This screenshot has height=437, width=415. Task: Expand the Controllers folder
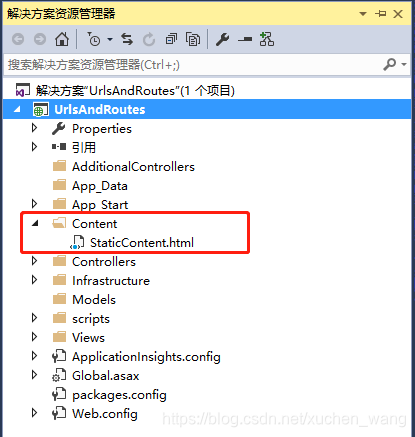(34, 261)
